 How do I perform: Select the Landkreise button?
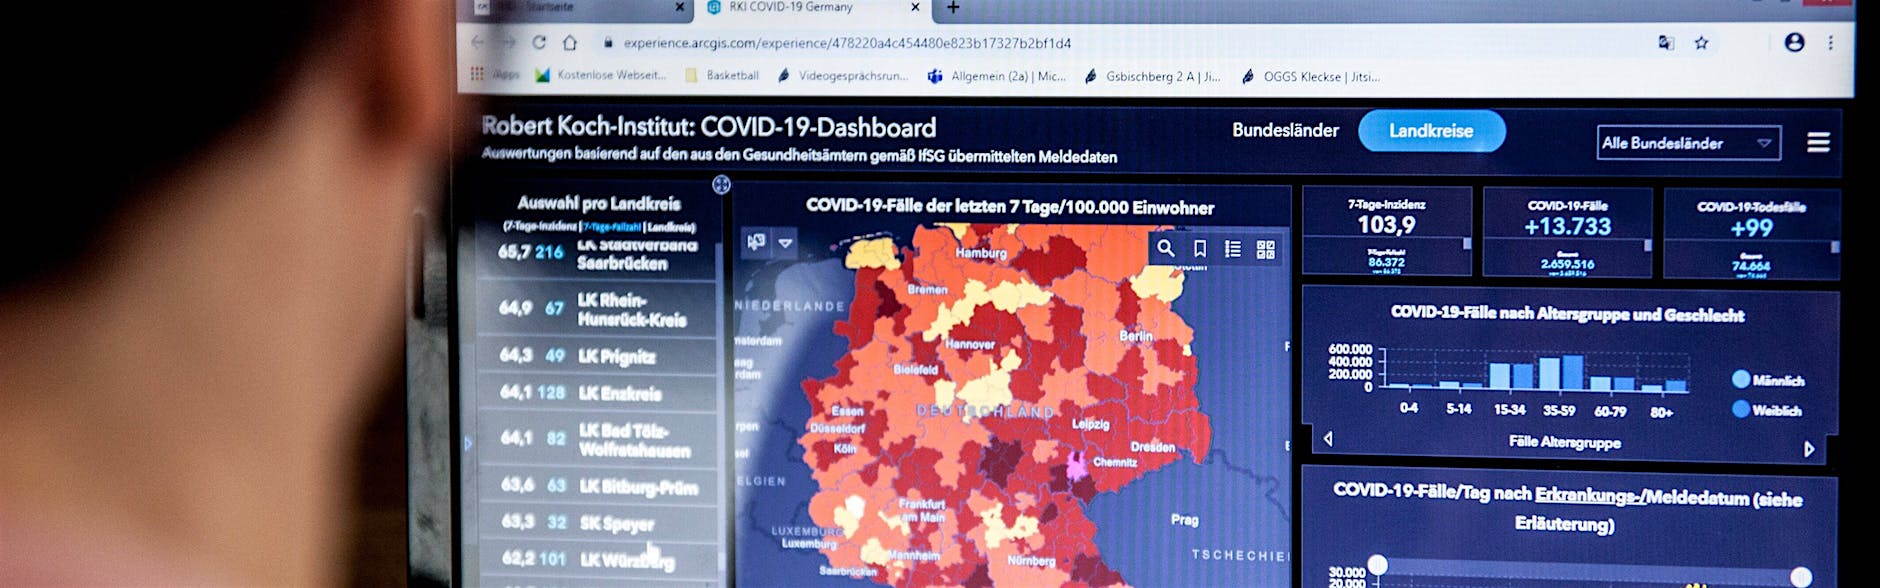click(x=1431, y=131)
